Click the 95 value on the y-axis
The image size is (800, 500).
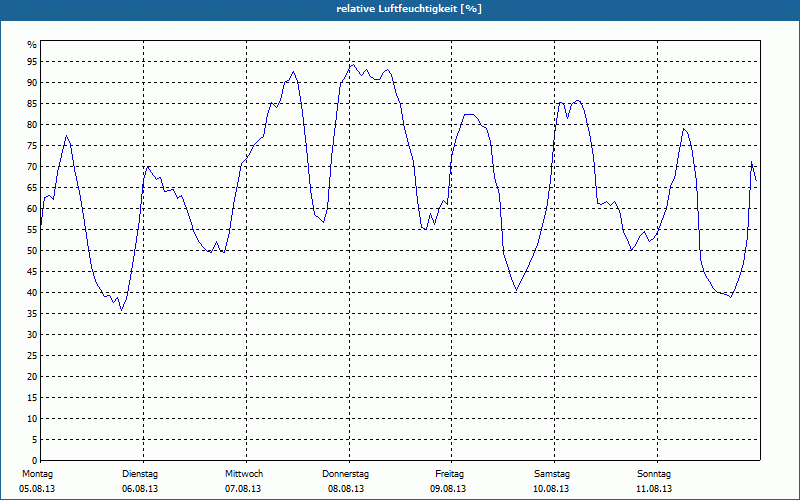(x=32, y=62)
